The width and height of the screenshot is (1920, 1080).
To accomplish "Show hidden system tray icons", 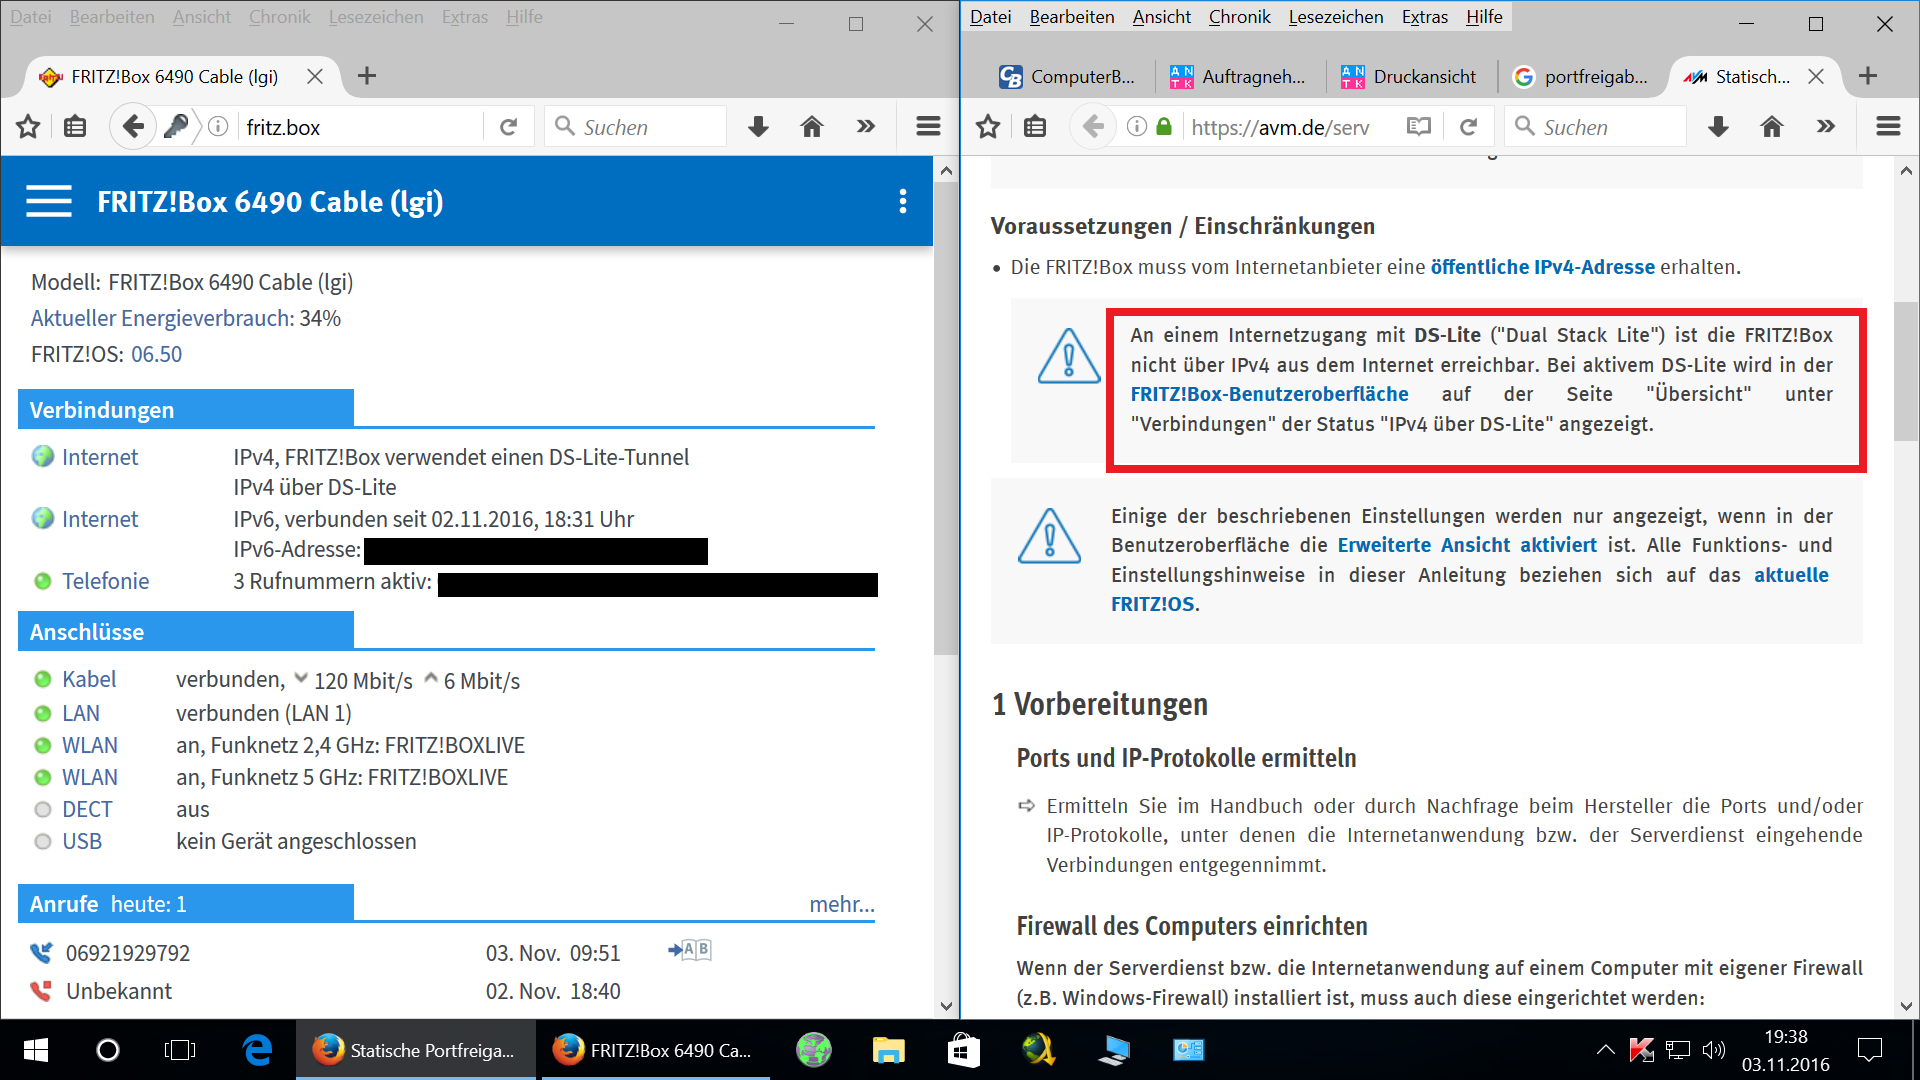I will pos(1605,1050).
